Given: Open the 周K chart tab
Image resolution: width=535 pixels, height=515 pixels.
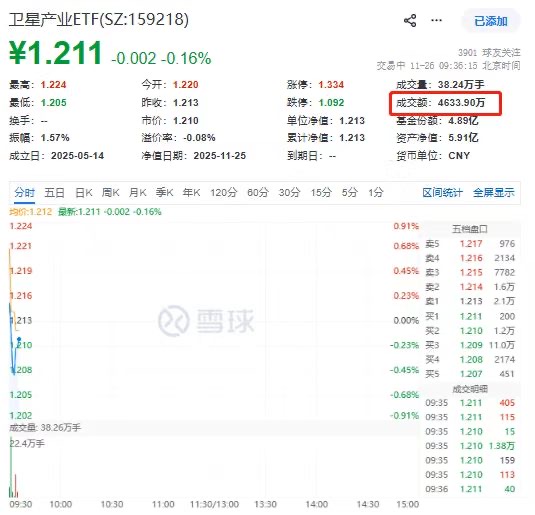Looking at the screenshot, I should pos(111,192).
